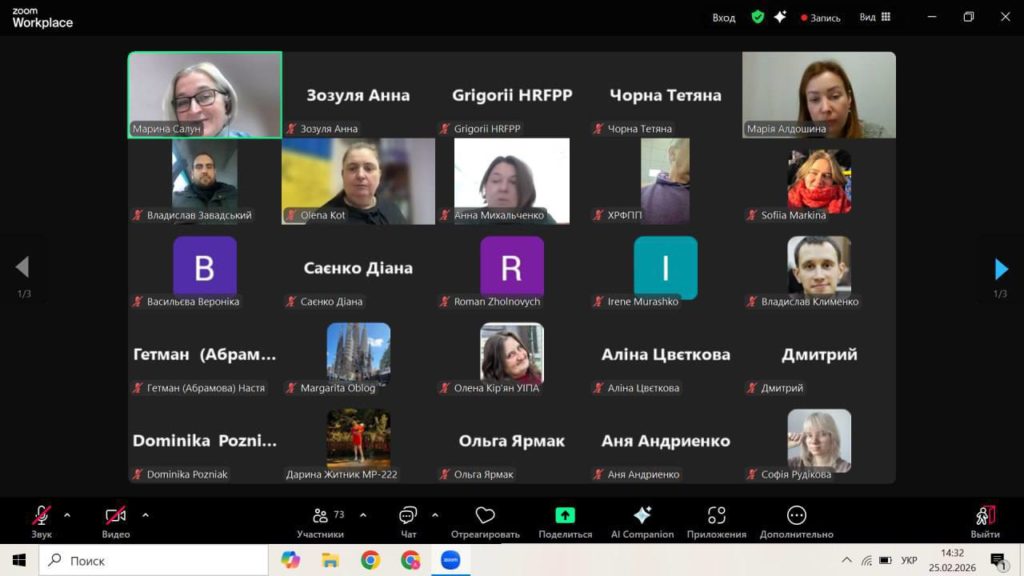Open the Вид view layout menu
The height and width of the screenshot is (576, 1024).
[x=874, y=17]
